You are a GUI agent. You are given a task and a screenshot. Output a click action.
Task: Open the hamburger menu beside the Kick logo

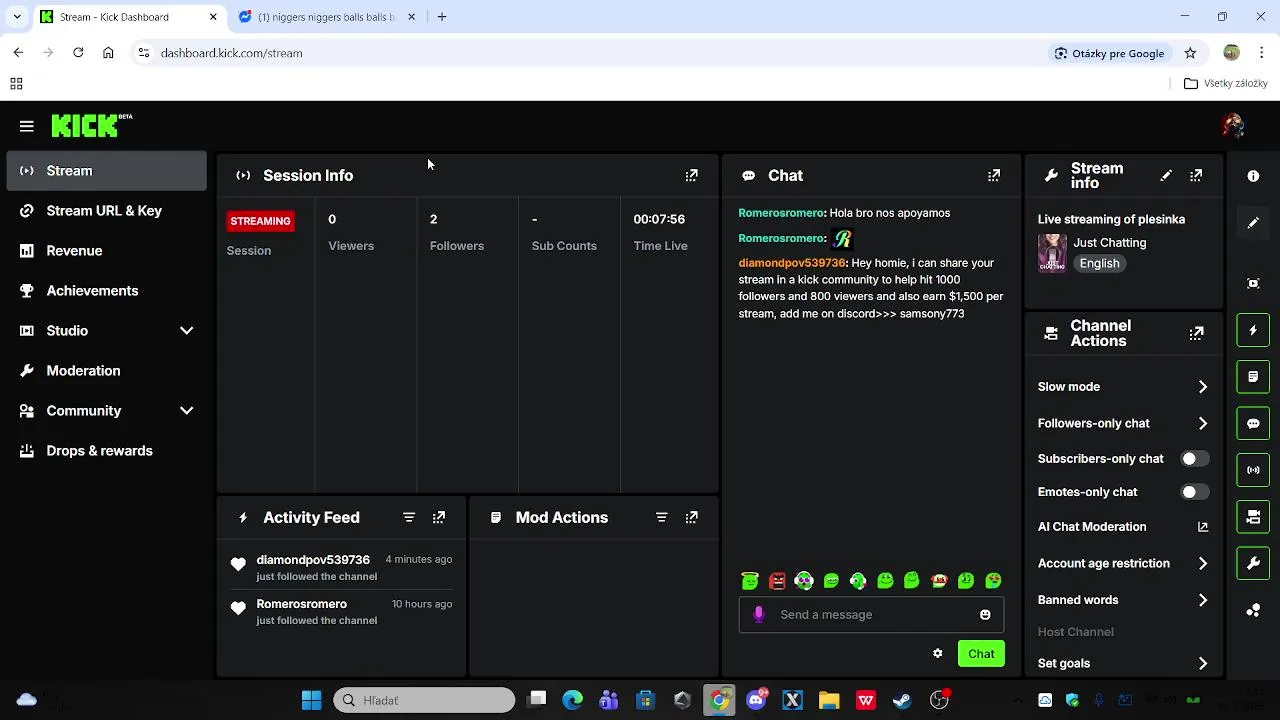click(27, 126)
